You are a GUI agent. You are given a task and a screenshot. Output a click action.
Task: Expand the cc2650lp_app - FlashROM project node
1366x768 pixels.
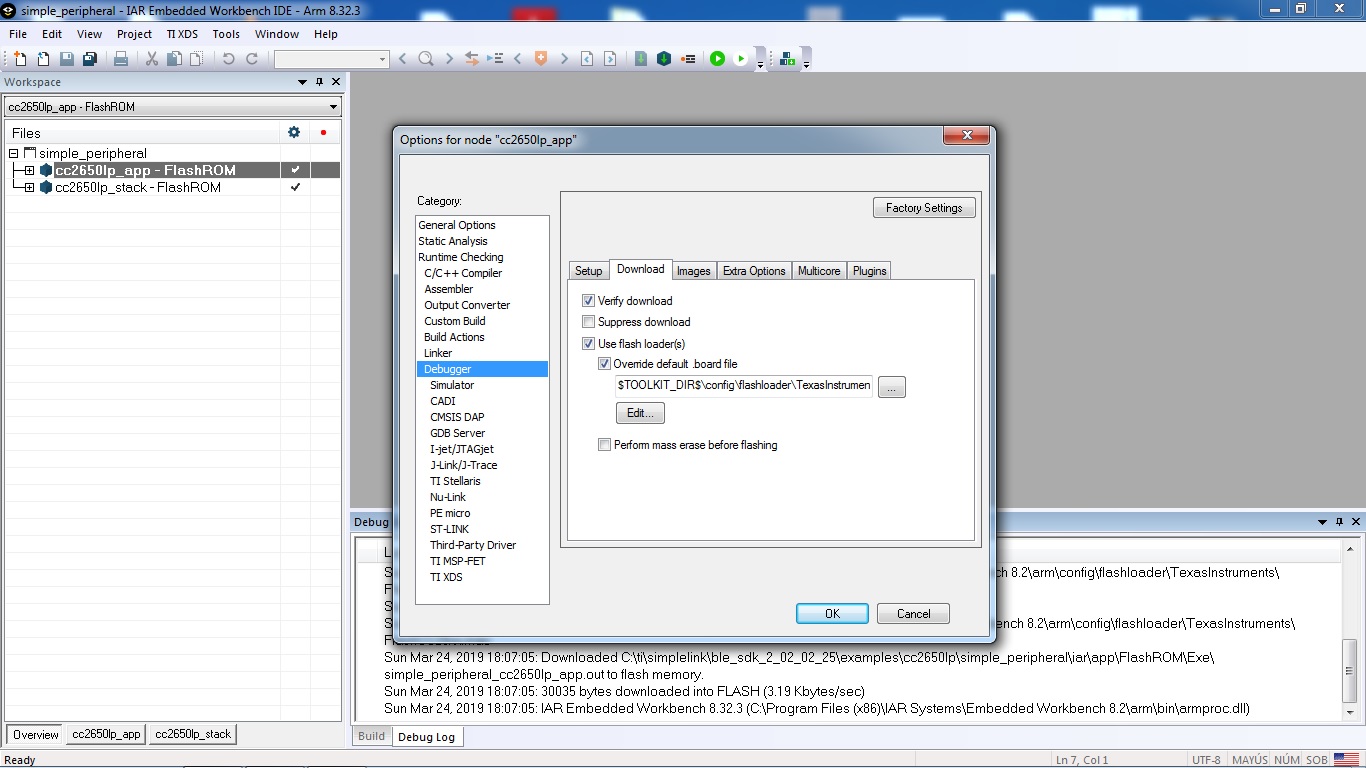coord(30,171)
